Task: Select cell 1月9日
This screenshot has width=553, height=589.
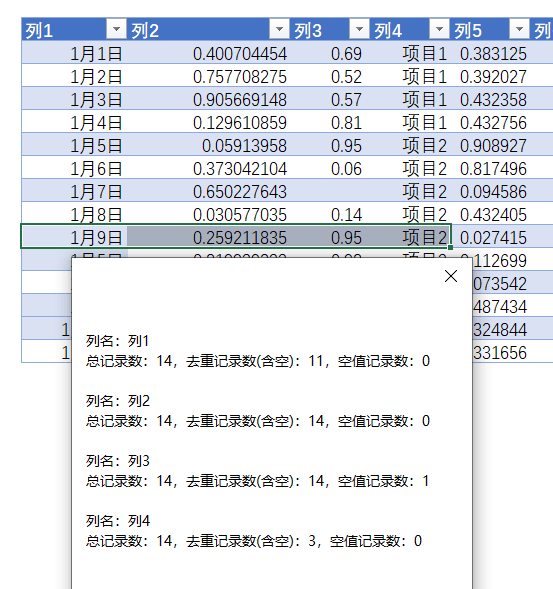Action: (x=74, y=236)
